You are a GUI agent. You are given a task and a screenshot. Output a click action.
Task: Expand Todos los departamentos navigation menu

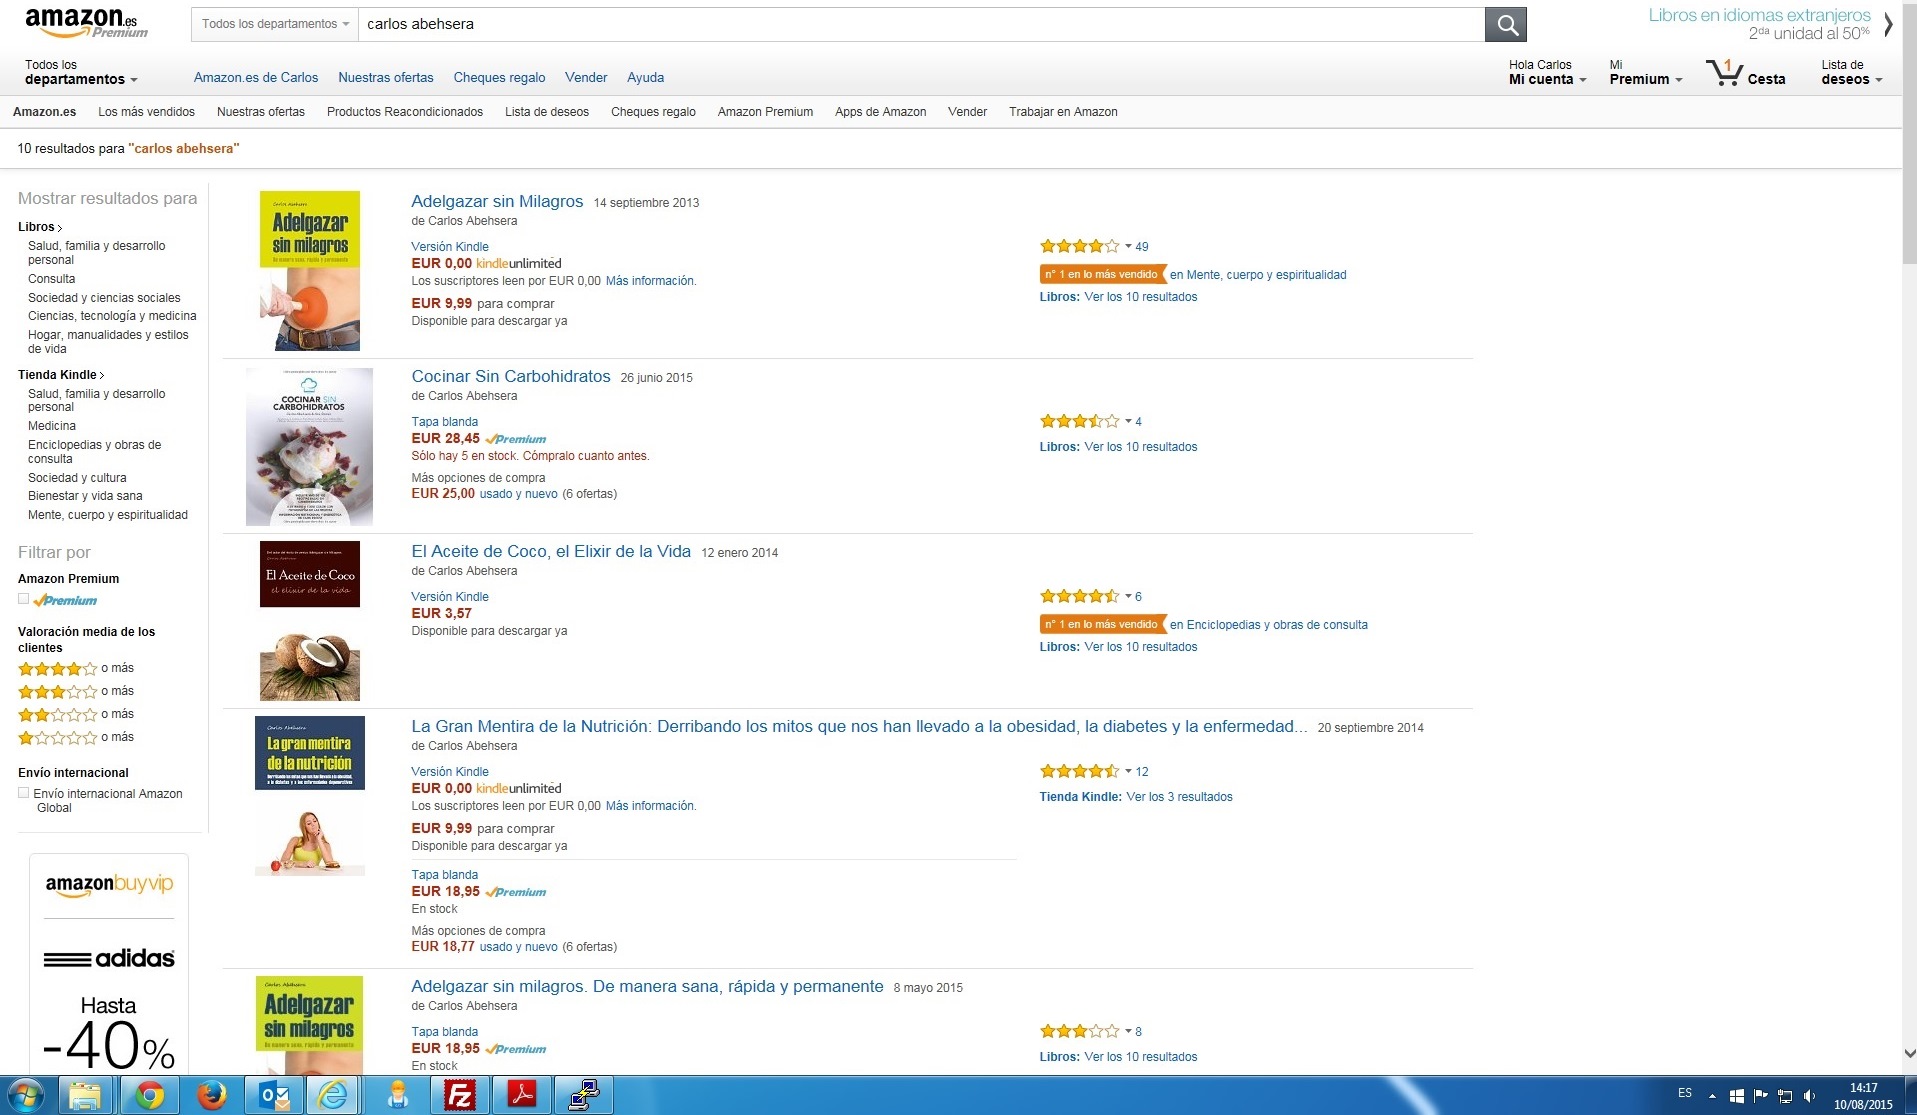pos(80,72)
